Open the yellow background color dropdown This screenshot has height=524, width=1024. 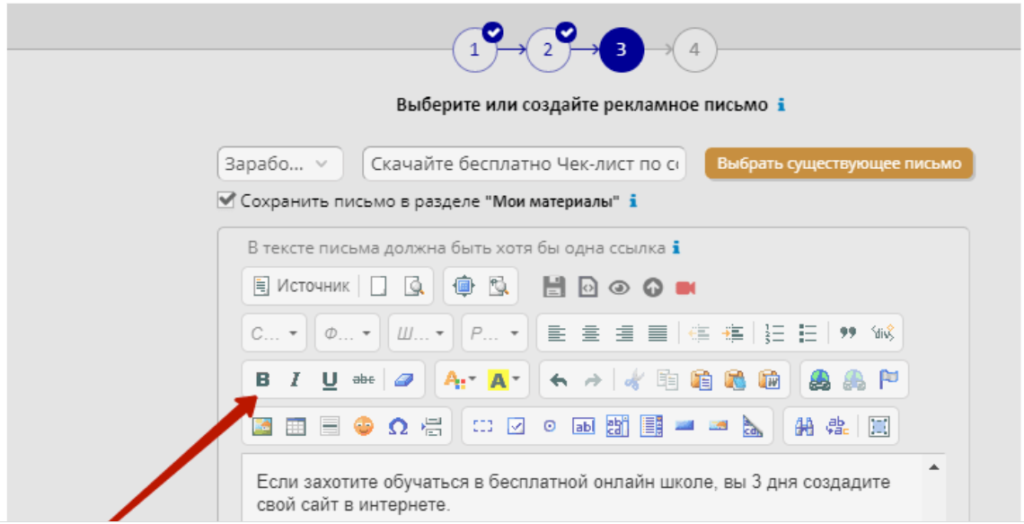point(504,380)
